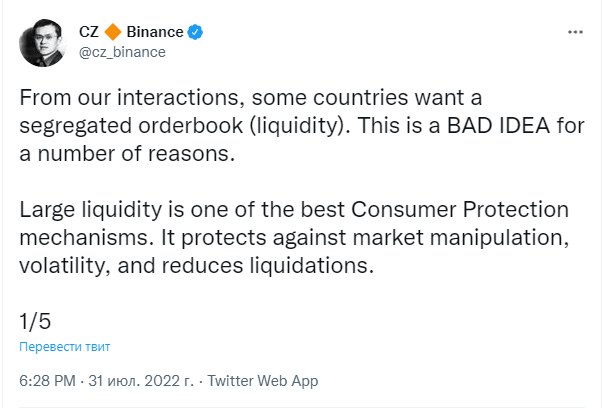This screenshot has width=604, height=408.
Task: Click the line "a number of reasons."
Action: (127, 154)
